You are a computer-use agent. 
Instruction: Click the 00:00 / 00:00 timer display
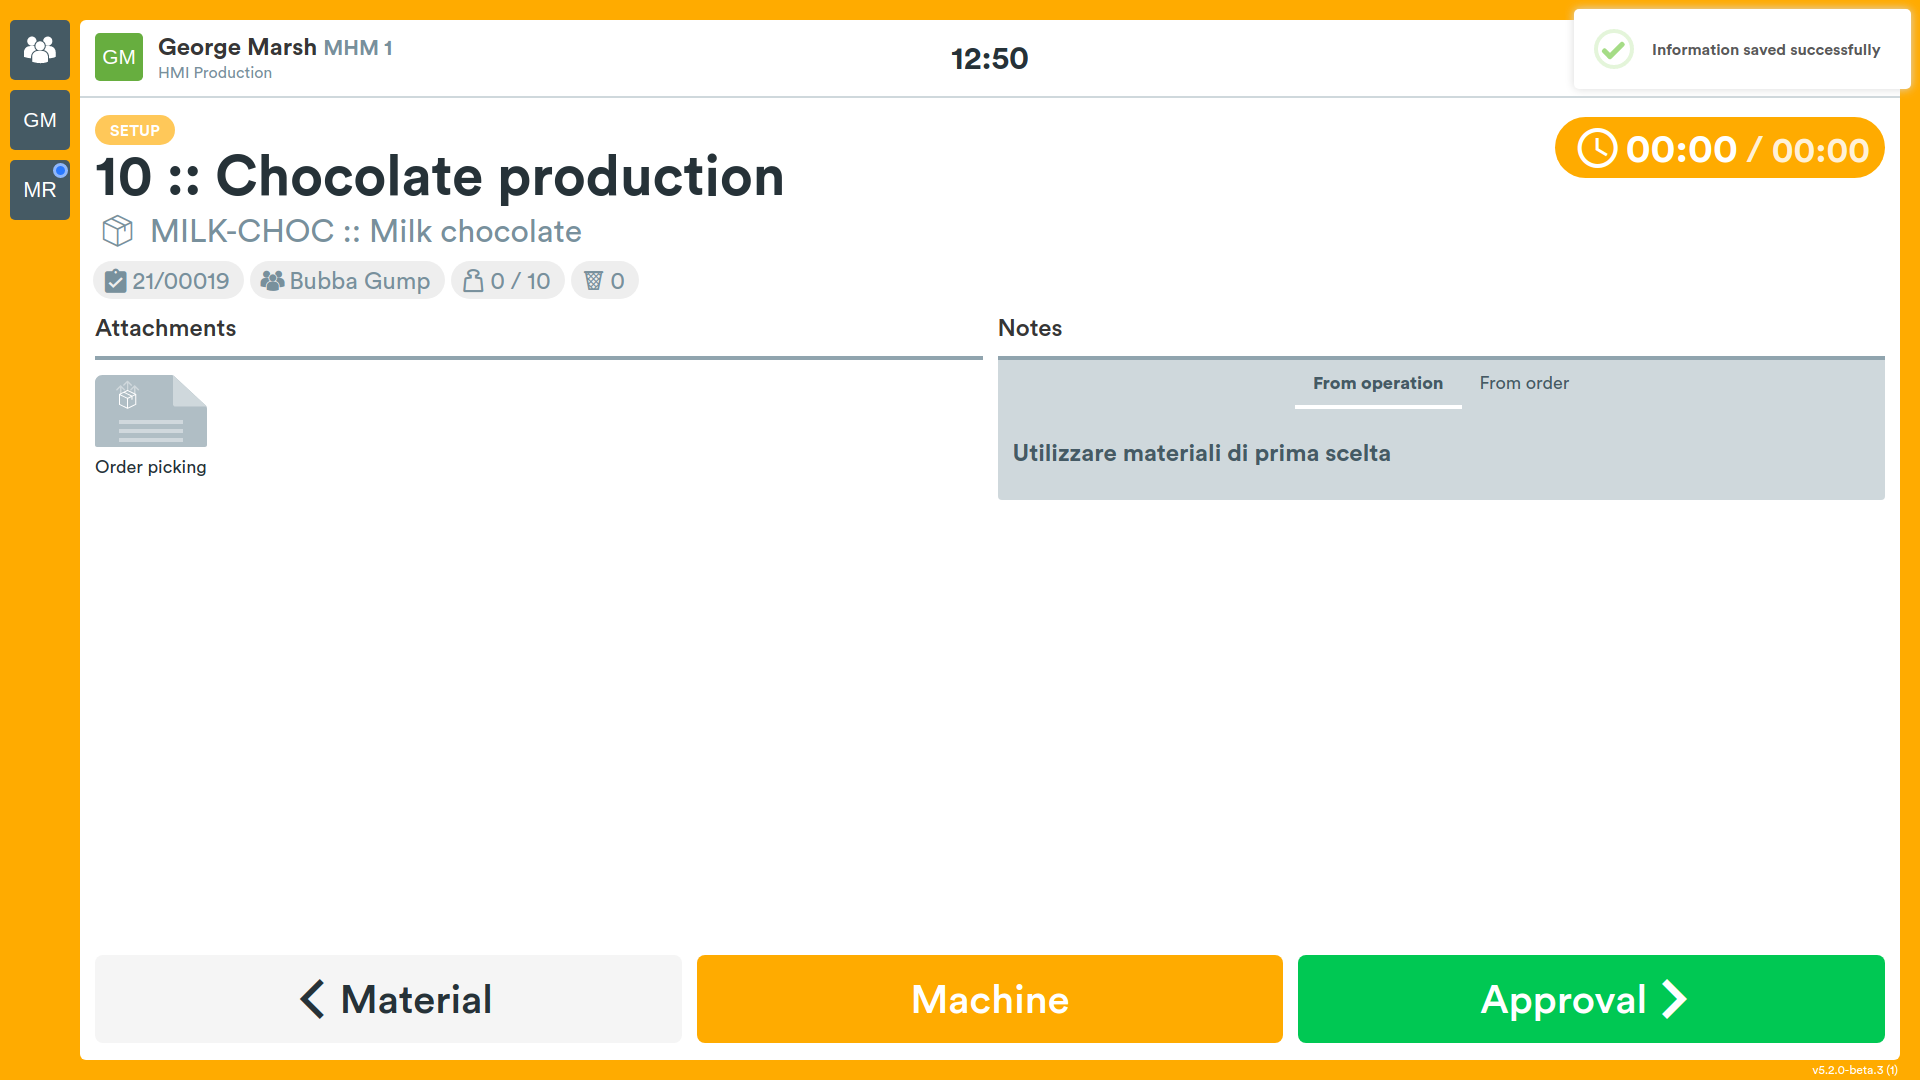1720,149
